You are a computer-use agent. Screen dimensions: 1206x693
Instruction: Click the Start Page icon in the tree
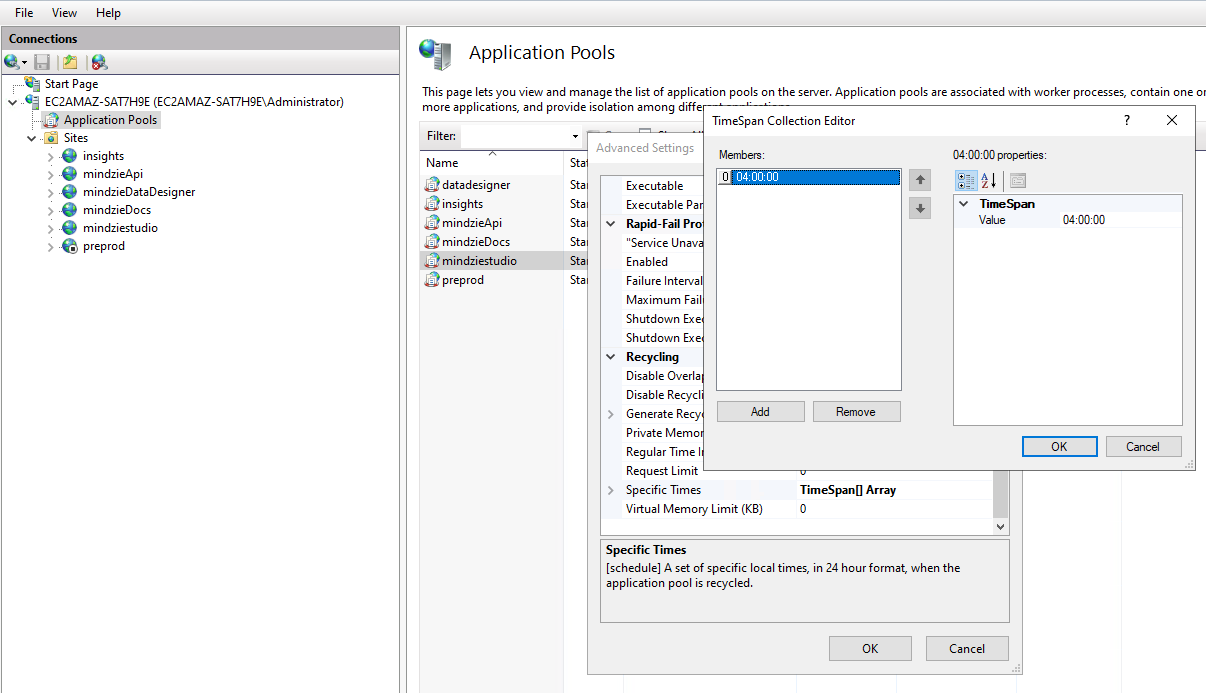(x=33, y=84)
